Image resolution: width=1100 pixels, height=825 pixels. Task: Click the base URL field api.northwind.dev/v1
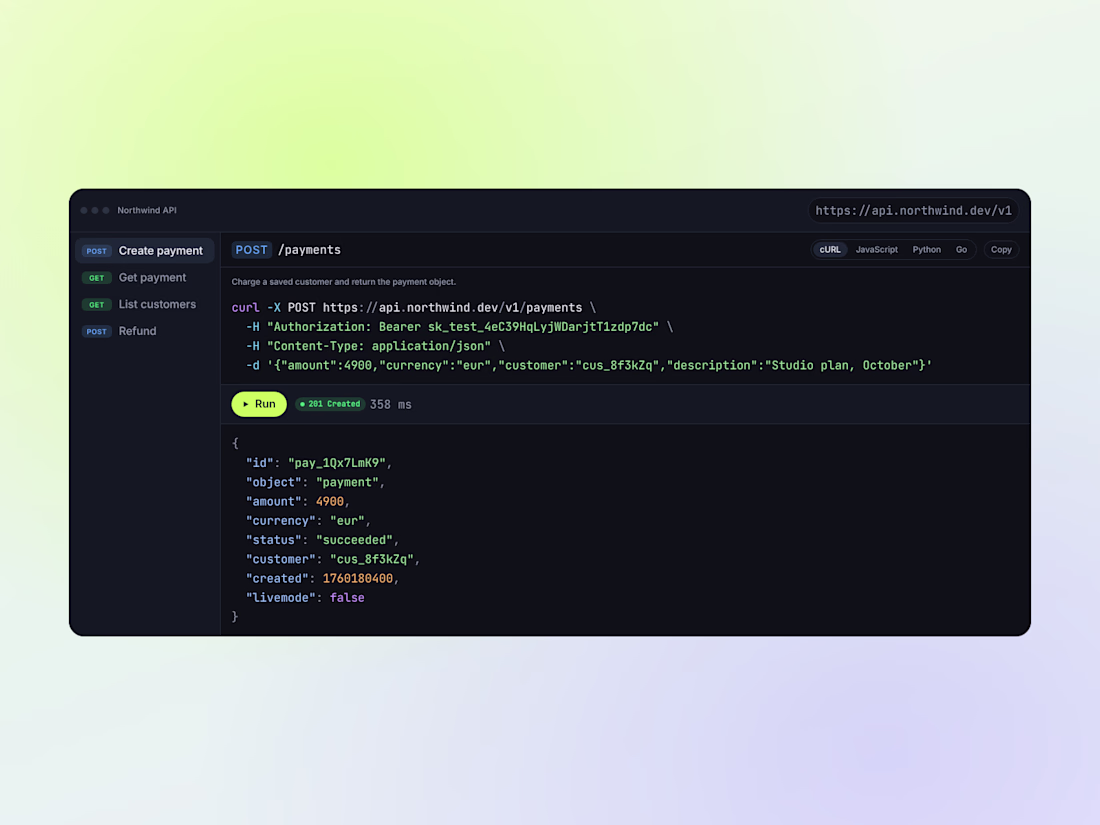tap(913, 210)
